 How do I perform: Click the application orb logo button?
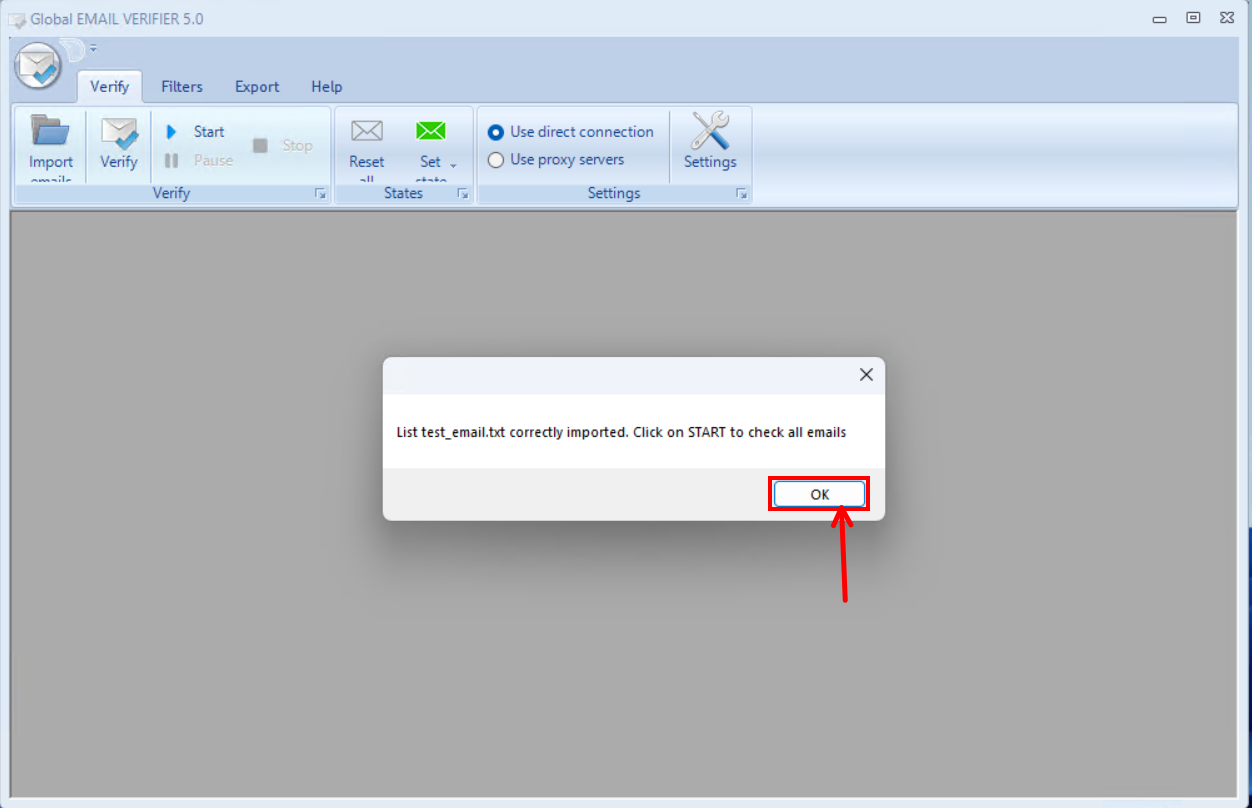pos(38,67)
